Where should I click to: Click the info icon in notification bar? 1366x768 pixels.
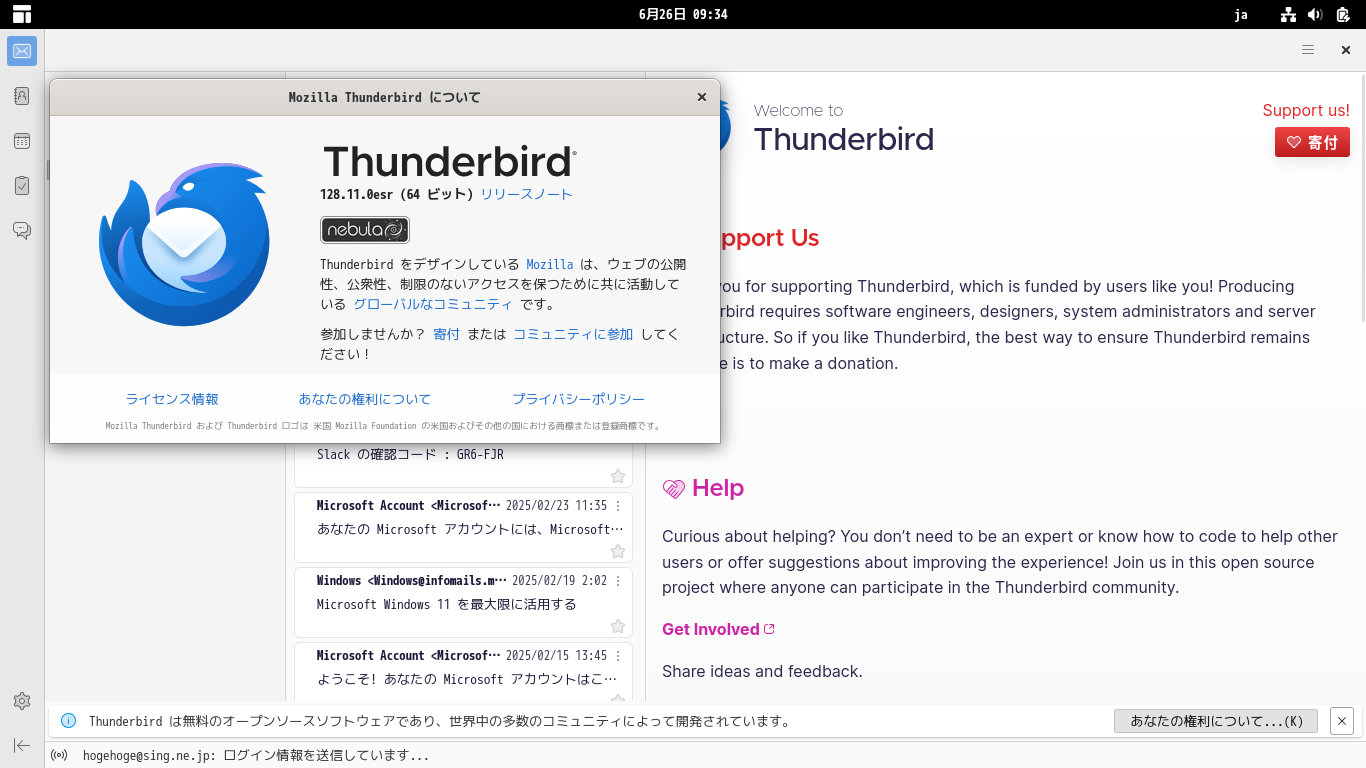point(69,721)
